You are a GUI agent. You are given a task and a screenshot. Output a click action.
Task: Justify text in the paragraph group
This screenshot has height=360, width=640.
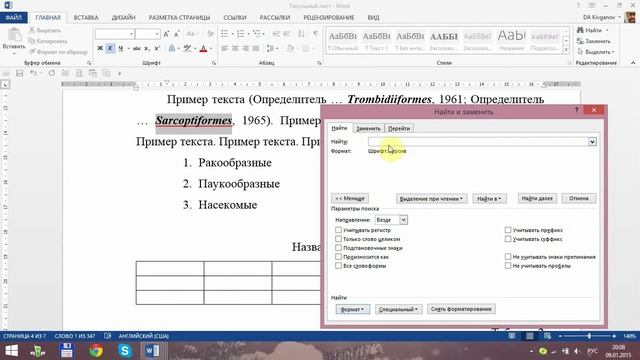point(256,48)
